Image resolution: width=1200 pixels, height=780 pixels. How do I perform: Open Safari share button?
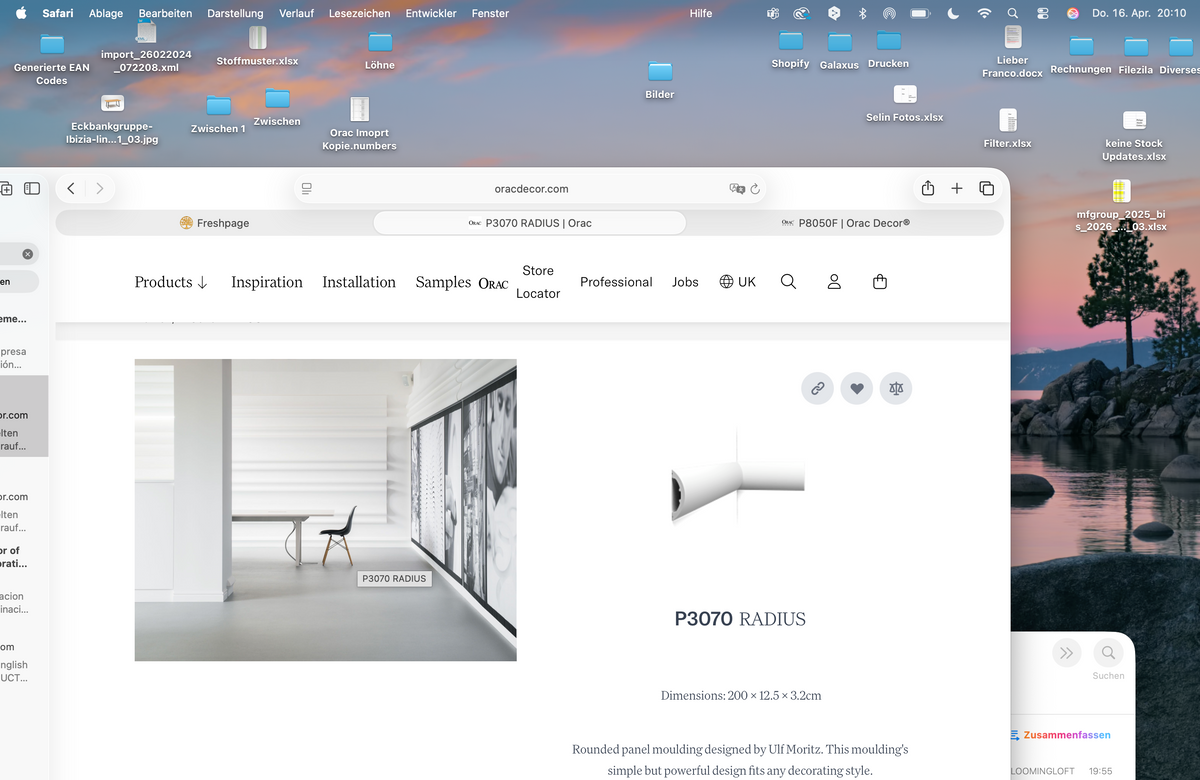[x=928, y=188]
